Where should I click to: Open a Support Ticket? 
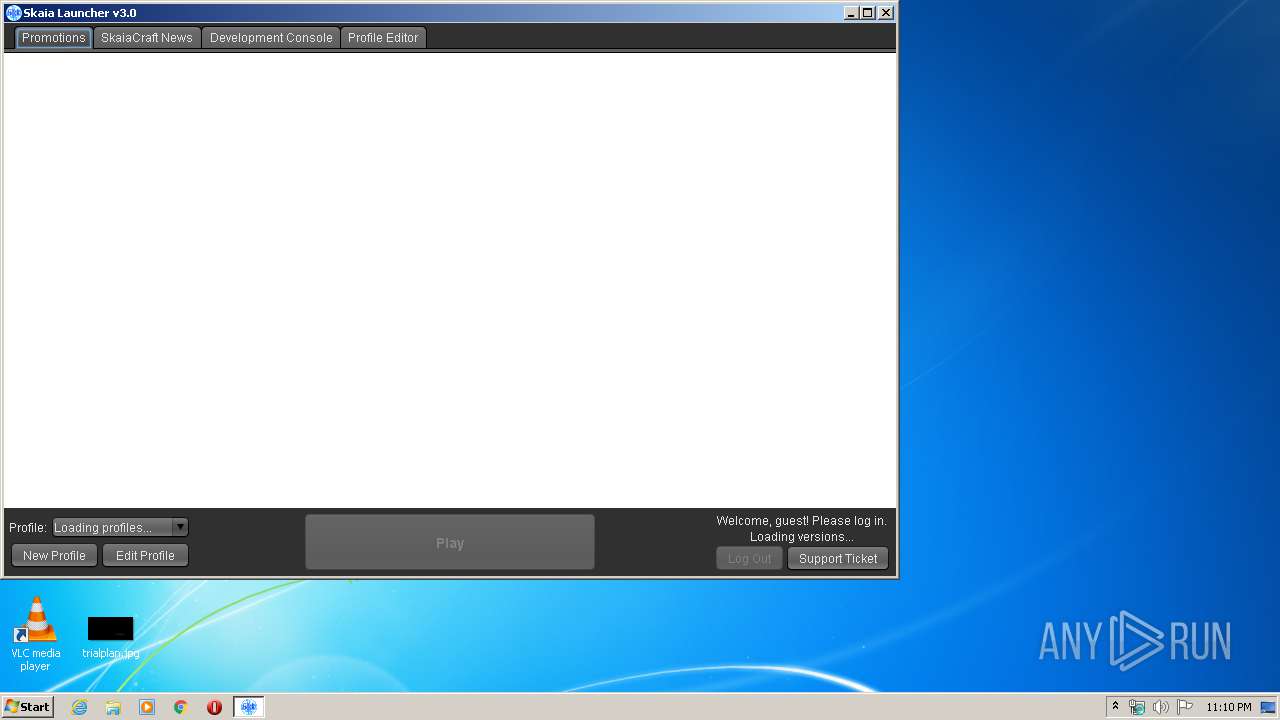pyautogui.click(x=838, y=559)
